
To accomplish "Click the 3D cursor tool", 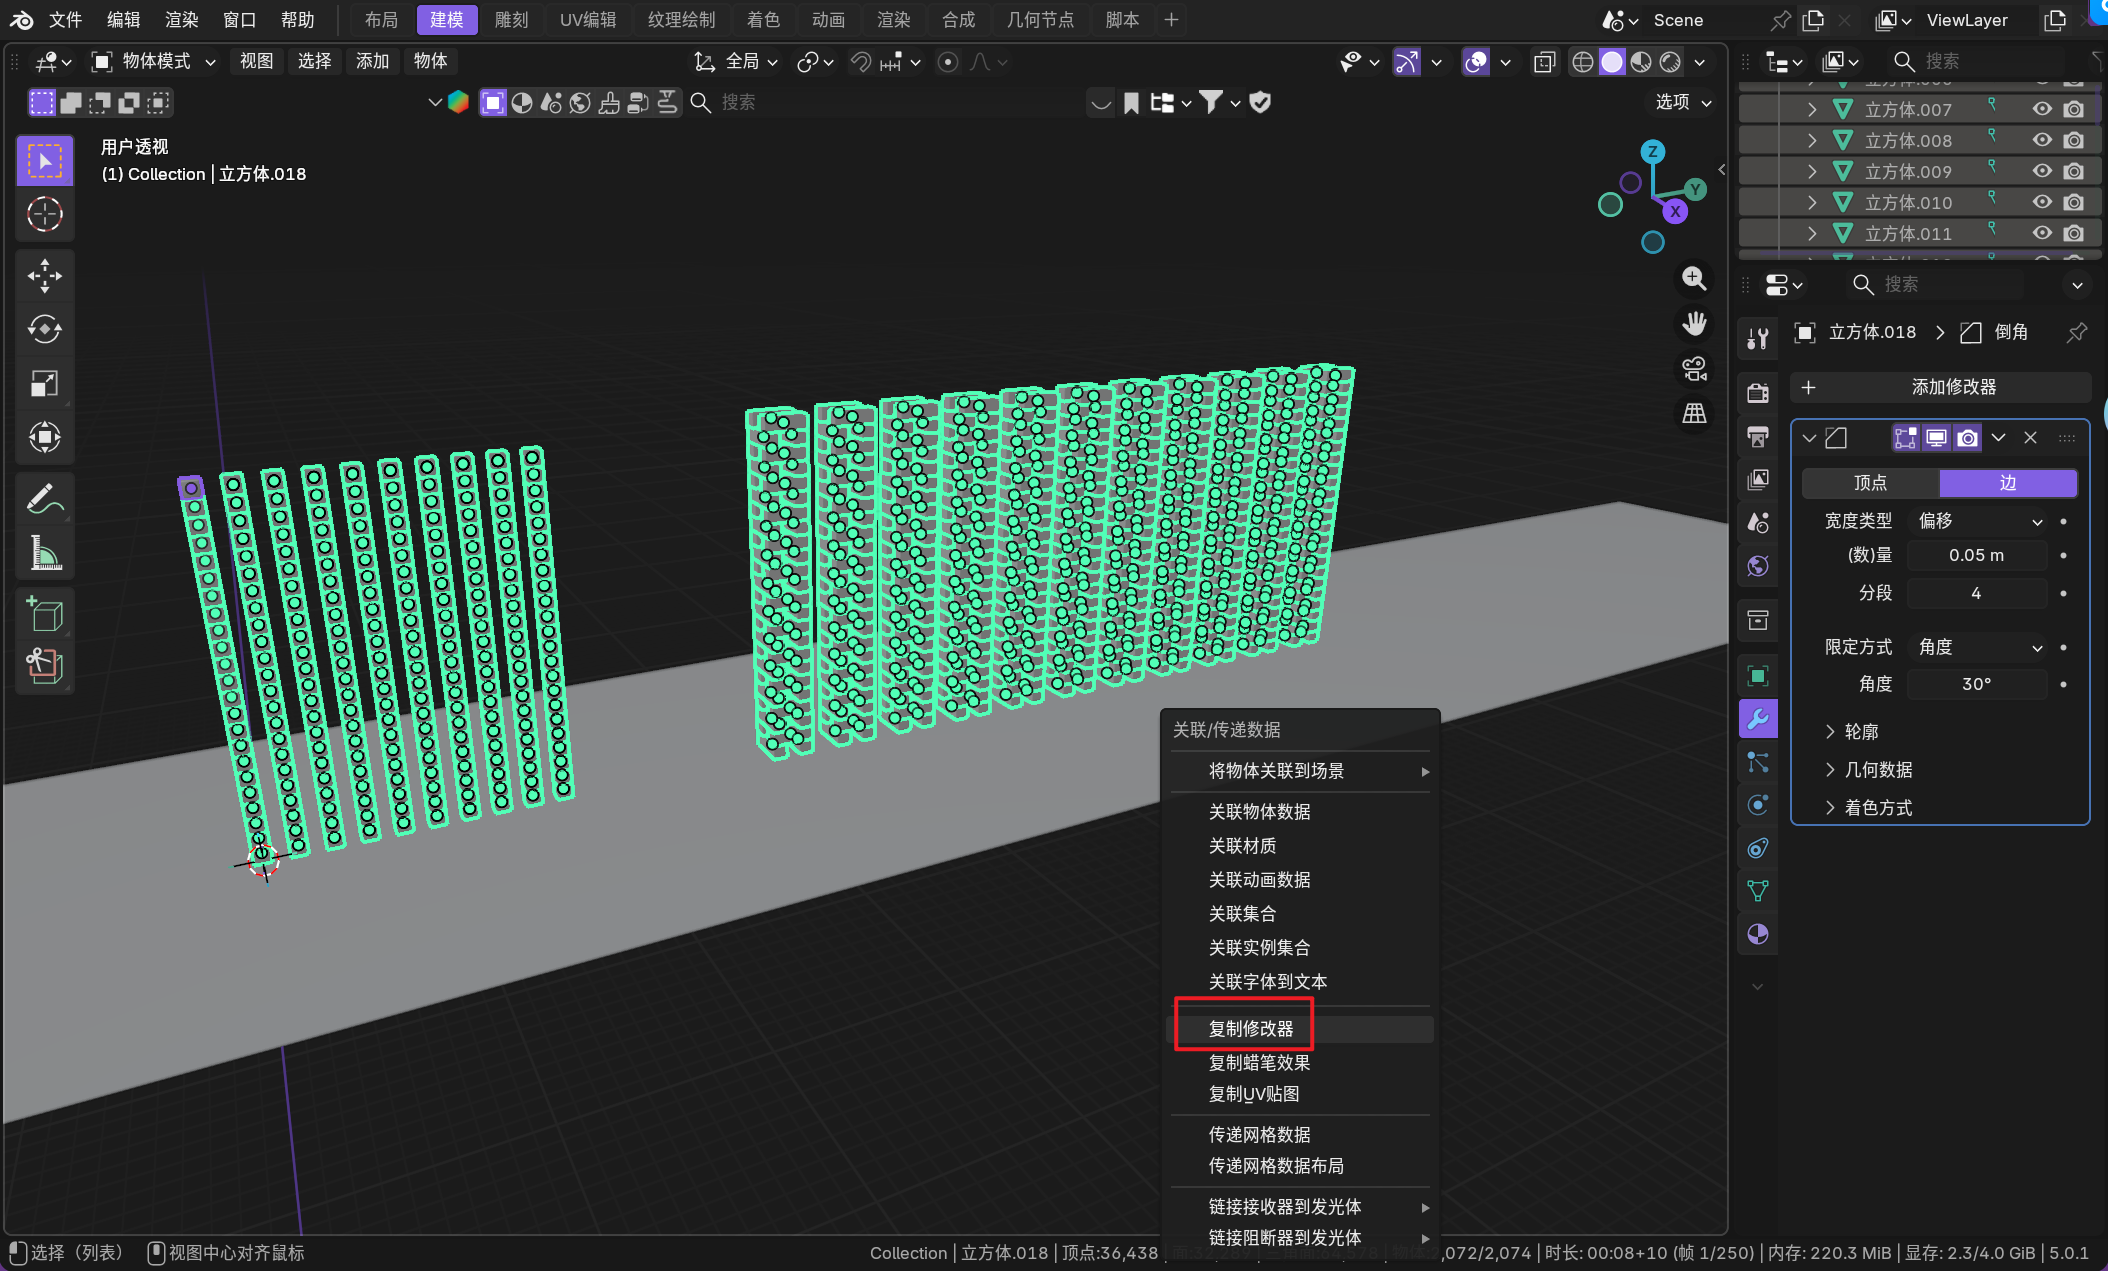I will pos(45,214).
